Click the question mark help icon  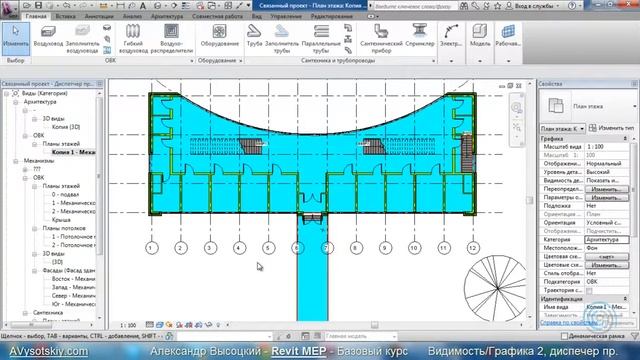pos(572,6)
